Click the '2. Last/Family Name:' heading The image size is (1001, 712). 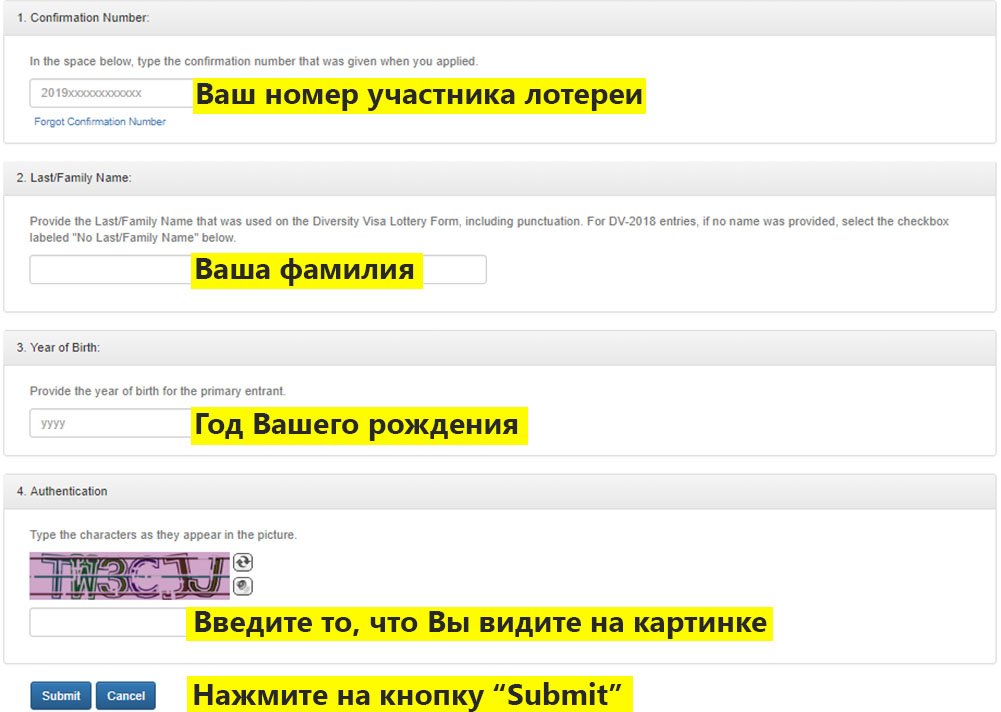click(74, 178)
